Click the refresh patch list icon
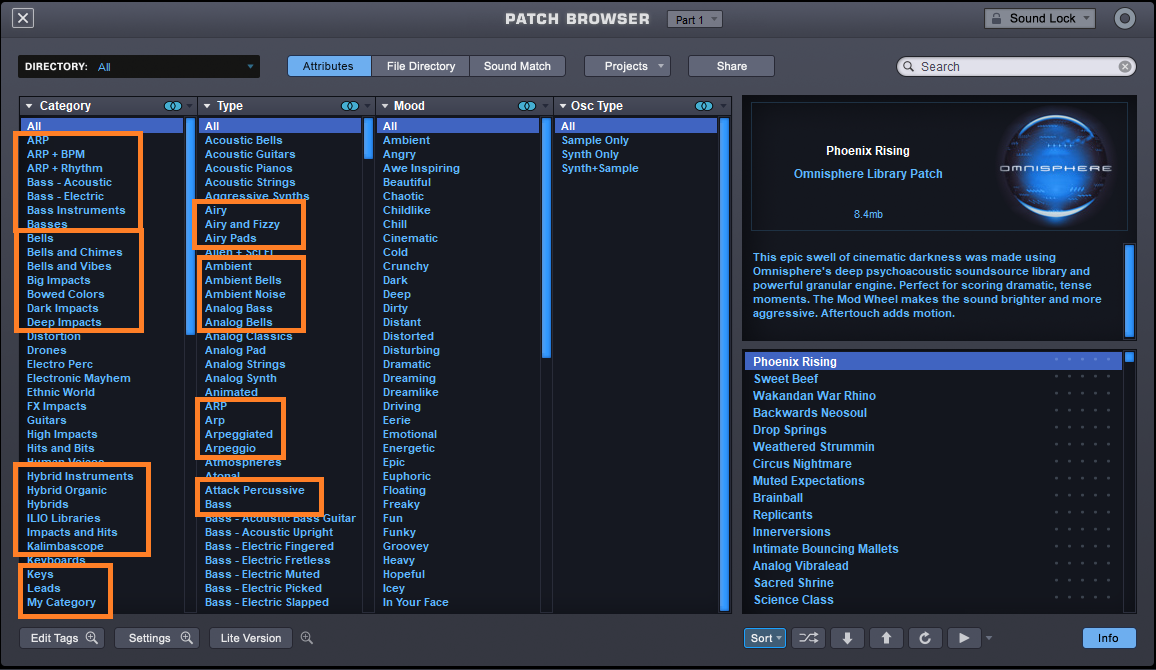The width and height of the screenshot is (1156, 670). coord(925,637)
